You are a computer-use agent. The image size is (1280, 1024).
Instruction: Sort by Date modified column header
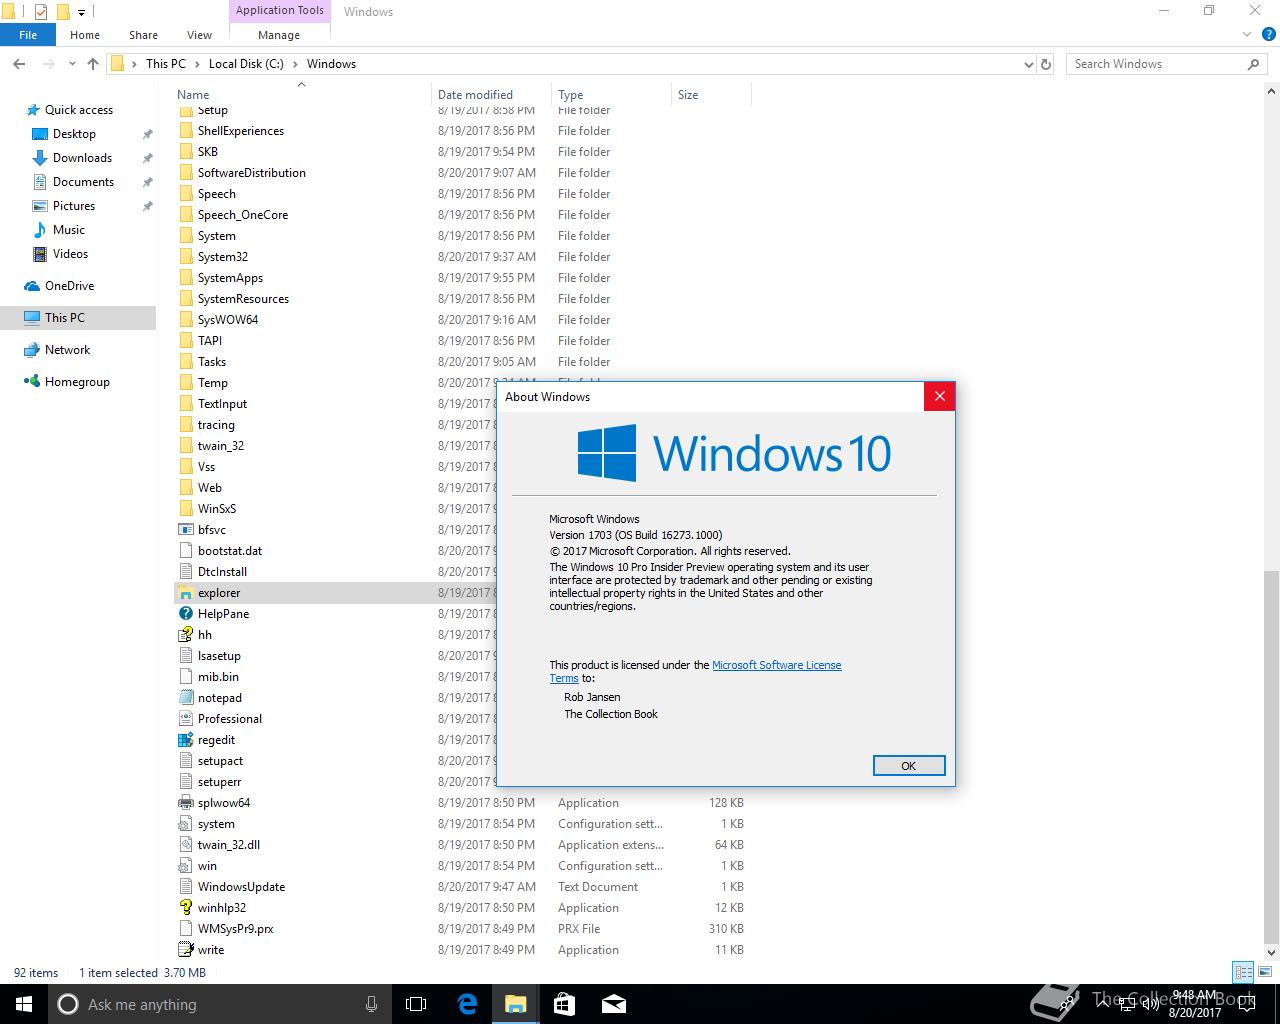tap(491, 95)
